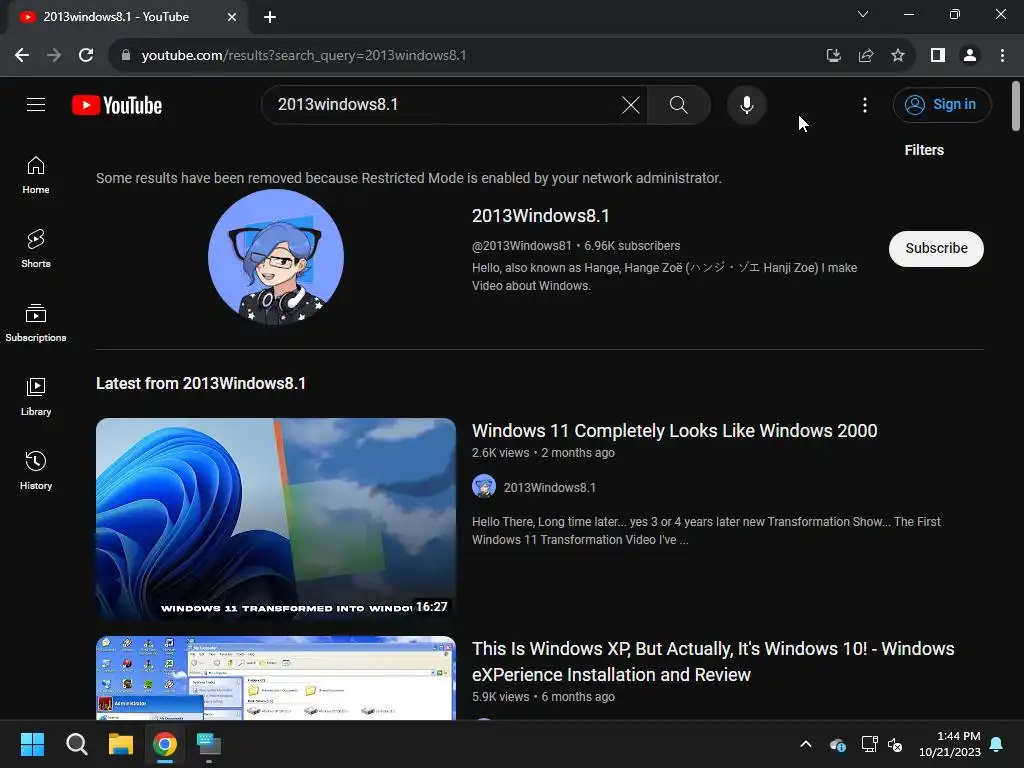This screenshot has height=768, width=1024.
Task: Open the Windows Start menu
Action: click(32, 744)
